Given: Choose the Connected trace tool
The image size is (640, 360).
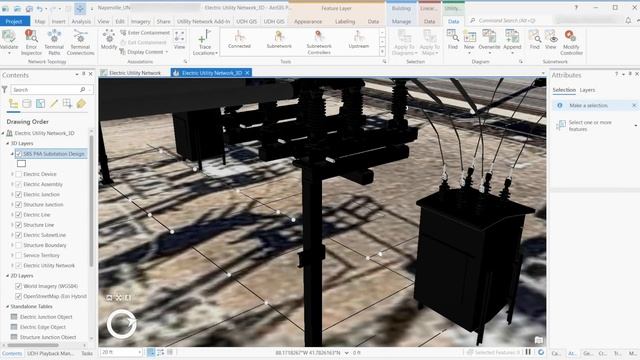Looking at the screenshot, I should click(x=239, y=40).
